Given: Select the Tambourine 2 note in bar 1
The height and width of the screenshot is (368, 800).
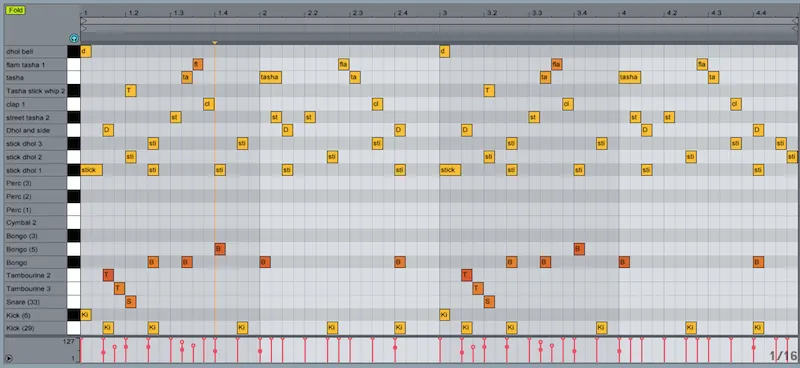Looking at the screenshot, I should (108, 276).
